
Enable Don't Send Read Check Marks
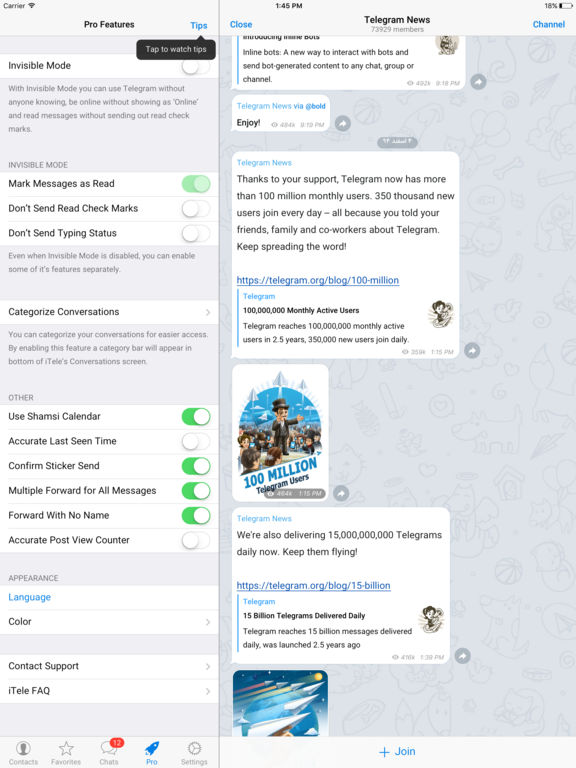tap(196, 209)
